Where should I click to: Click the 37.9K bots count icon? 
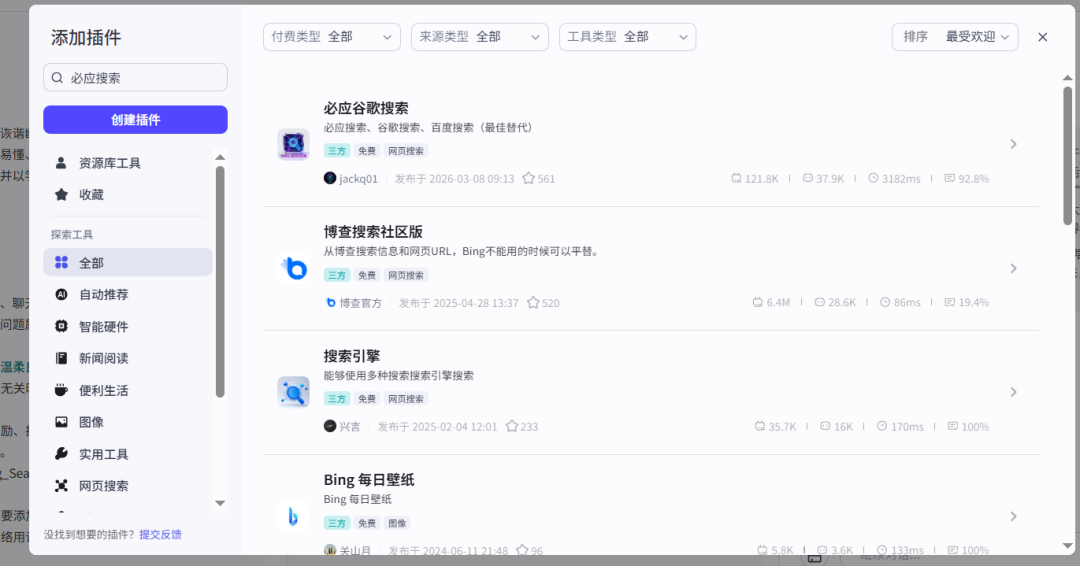coord(808,178)
